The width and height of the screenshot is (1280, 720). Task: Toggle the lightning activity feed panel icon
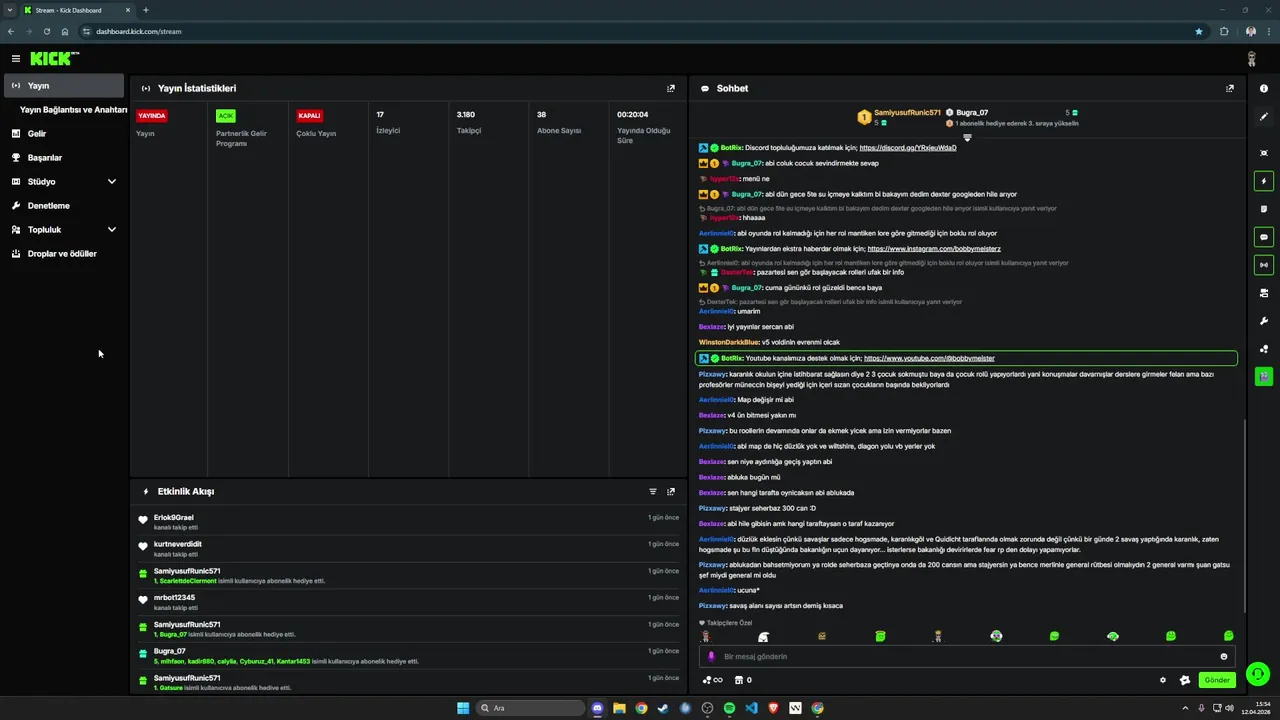point(1264,181)
